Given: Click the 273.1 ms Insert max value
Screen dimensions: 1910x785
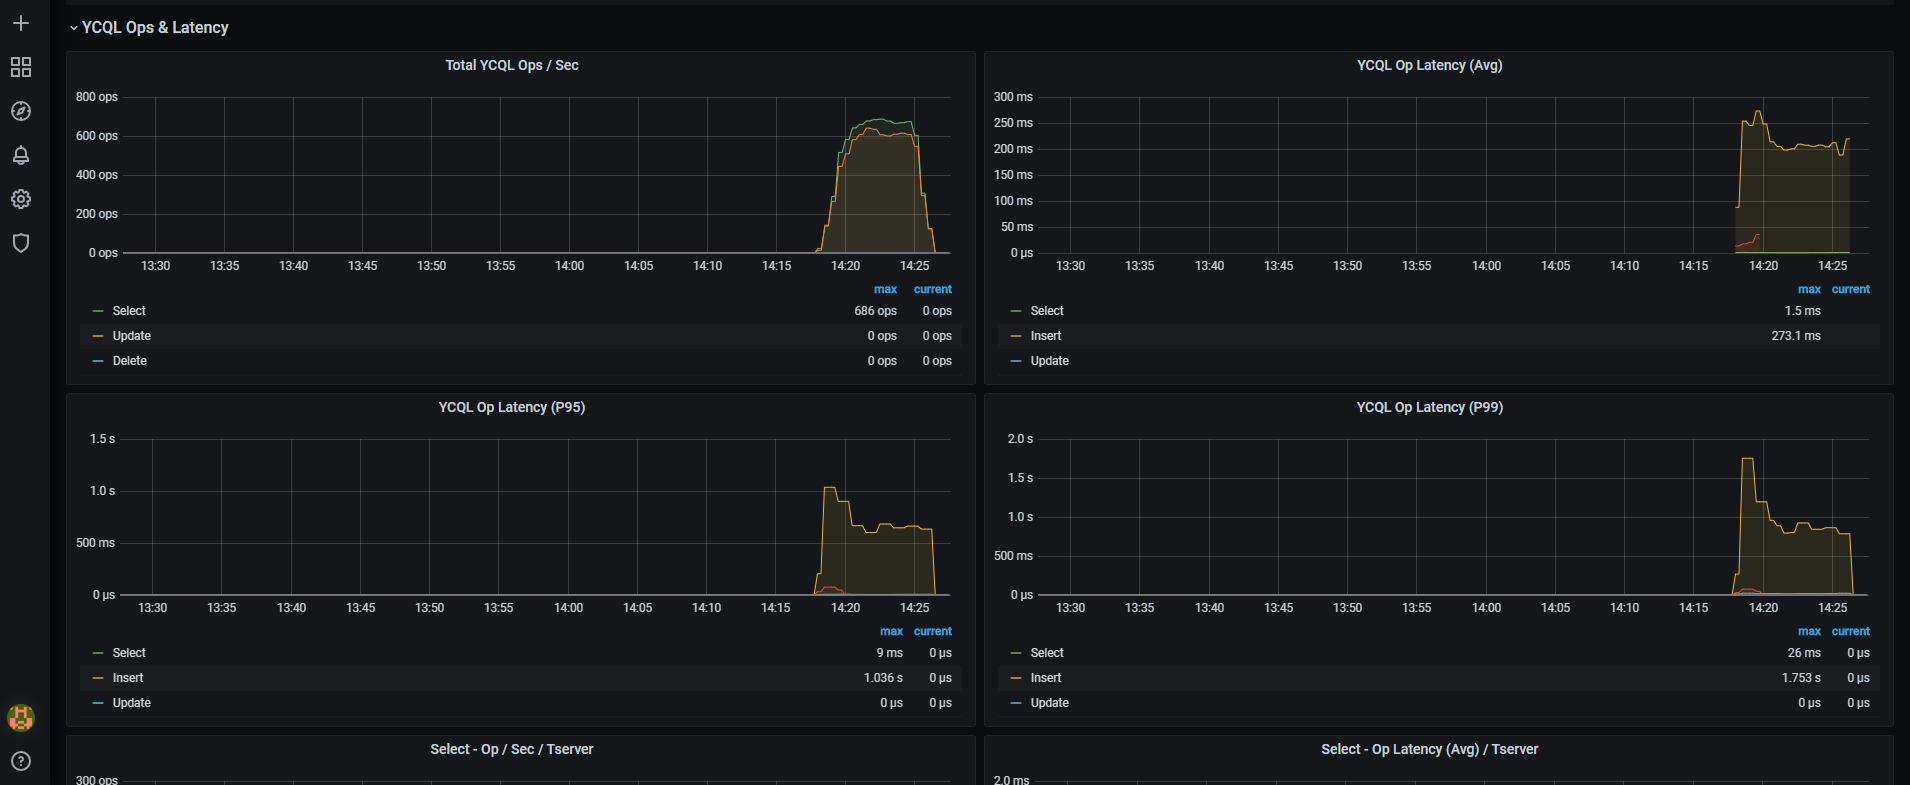Looking at the screenshot, I should 1796,336.
